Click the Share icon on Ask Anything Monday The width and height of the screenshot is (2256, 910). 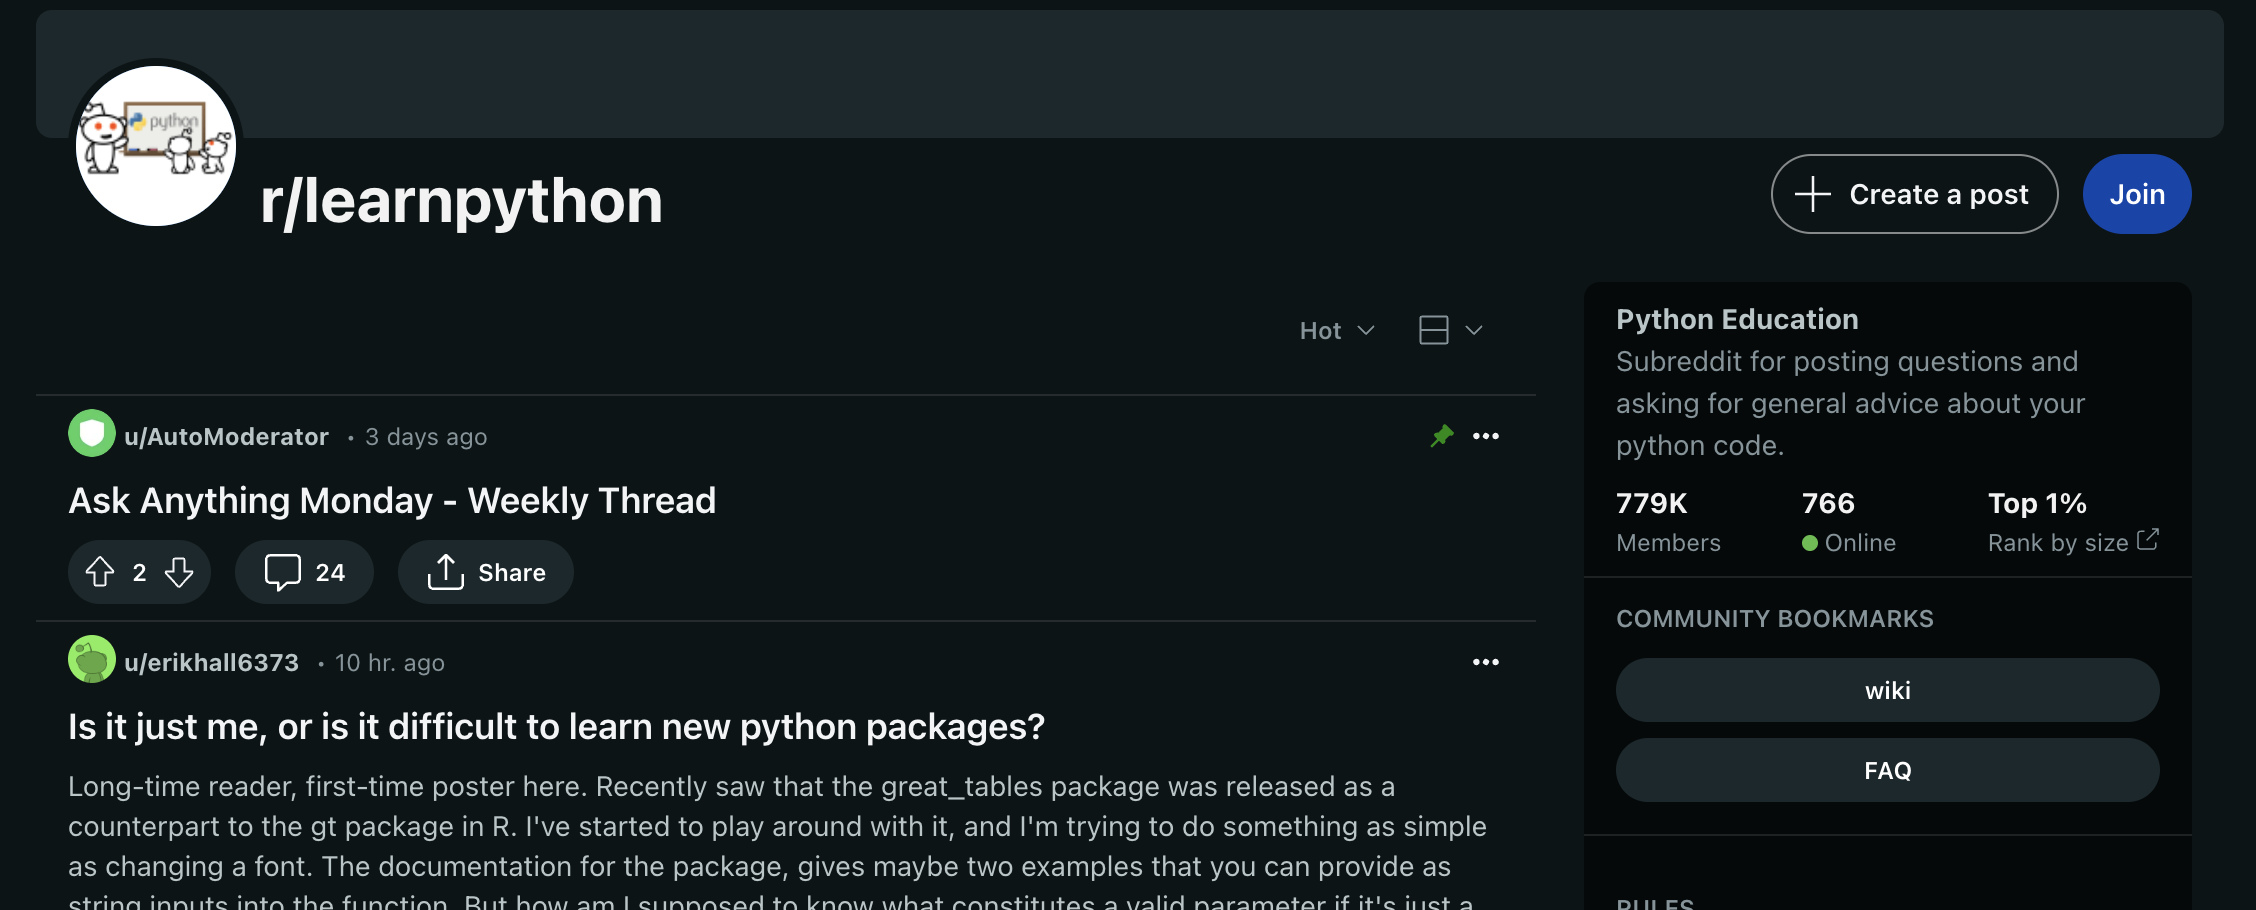point(447,571)
